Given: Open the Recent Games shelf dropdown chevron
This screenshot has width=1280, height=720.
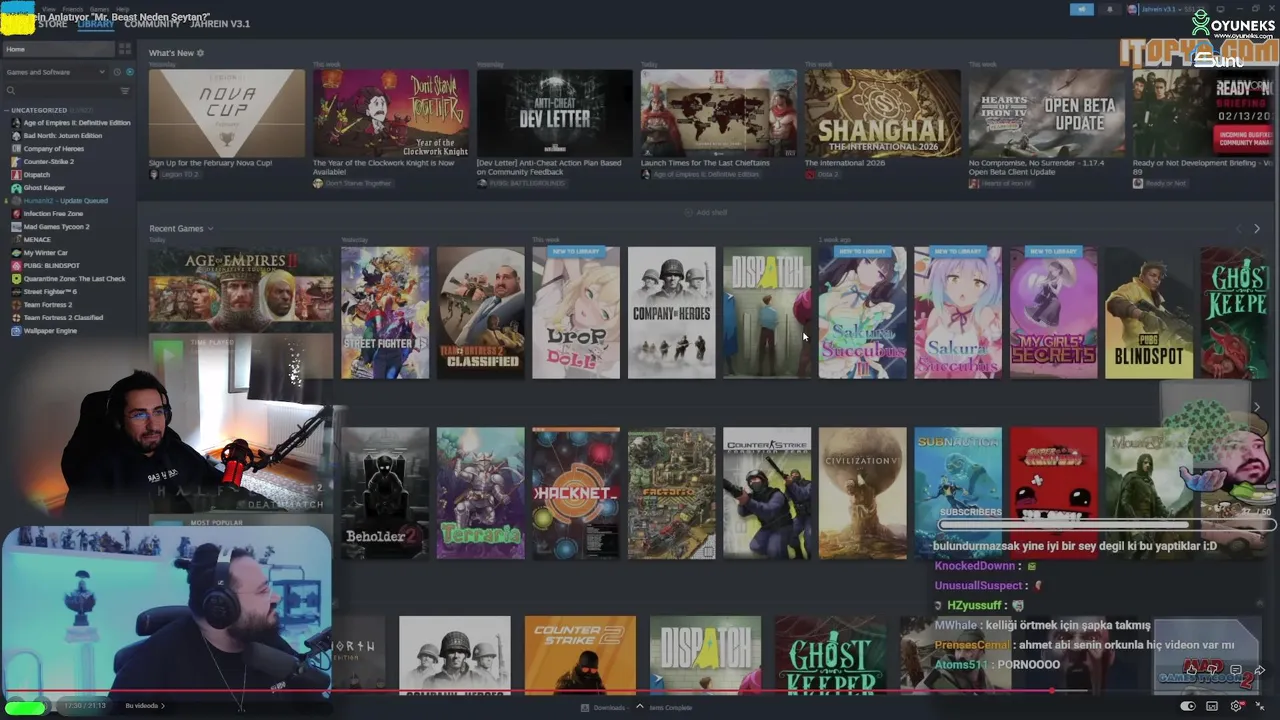Looking at the screenshot, I should point(210,229).
